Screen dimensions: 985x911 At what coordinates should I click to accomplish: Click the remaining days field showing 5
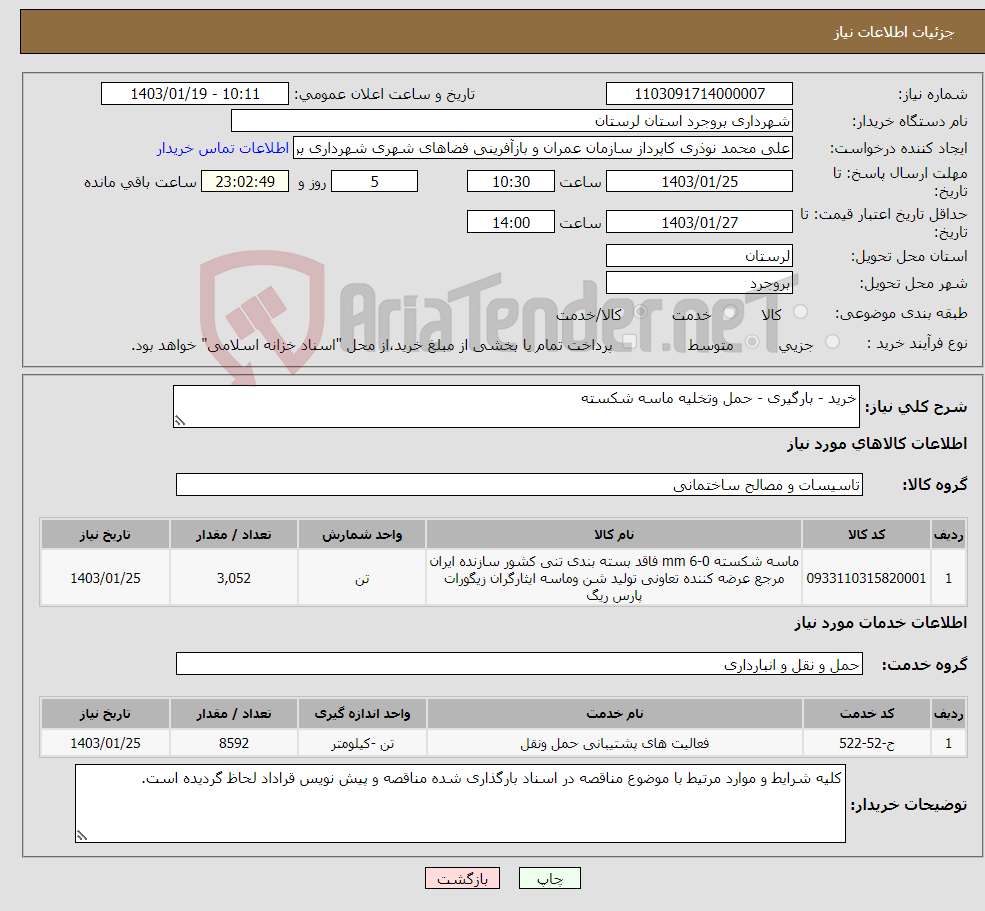point(374,182)
